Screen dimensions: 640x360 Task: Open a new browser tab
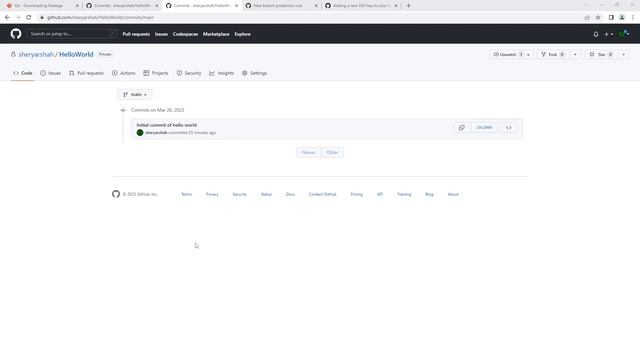(x=409, y=6)
